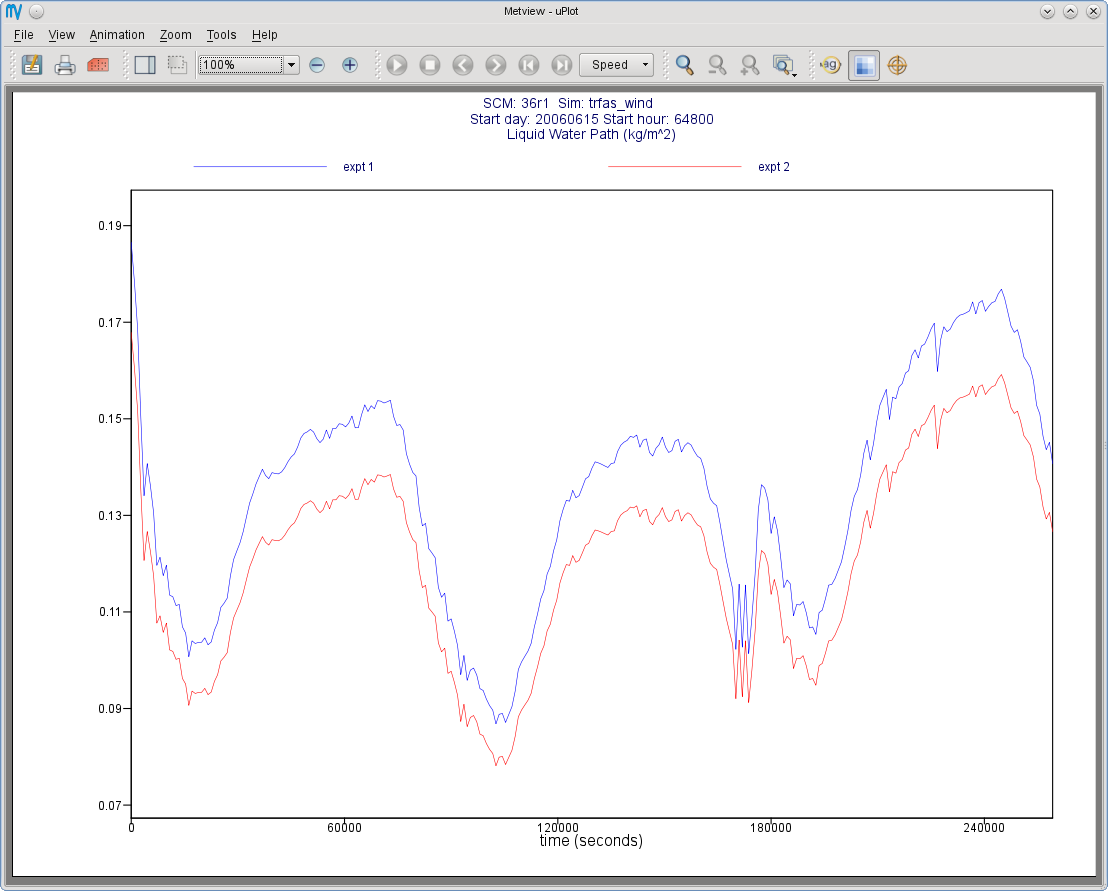The height and width of the screenshot is (891, 1108).
Task: Click the Play animation button
Action: coord(397,65)
